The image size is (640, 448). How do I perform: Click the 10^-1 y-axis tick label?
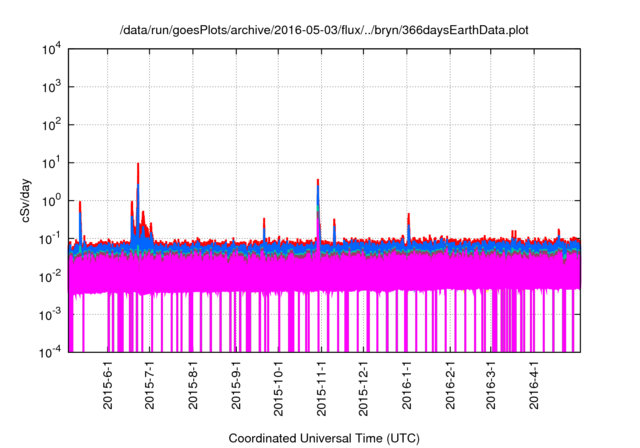click(50, 239)
